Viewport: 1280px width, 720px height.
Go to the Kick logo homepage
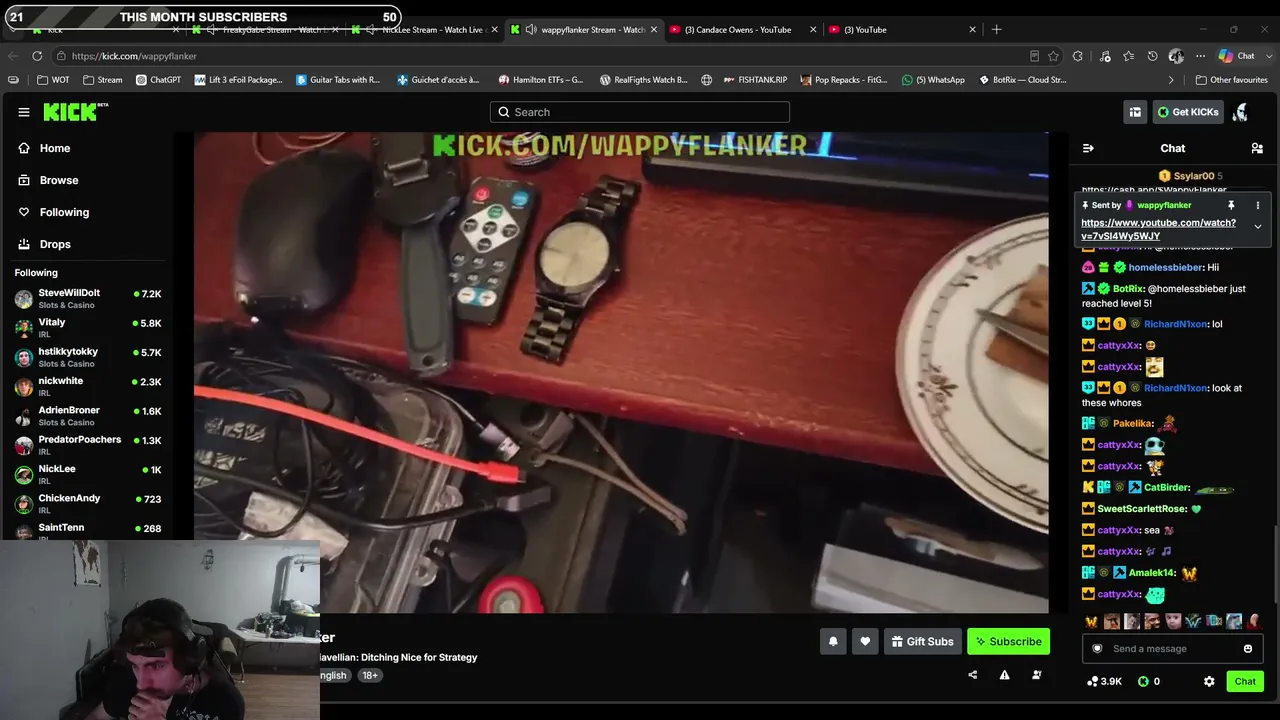[75, 112]
